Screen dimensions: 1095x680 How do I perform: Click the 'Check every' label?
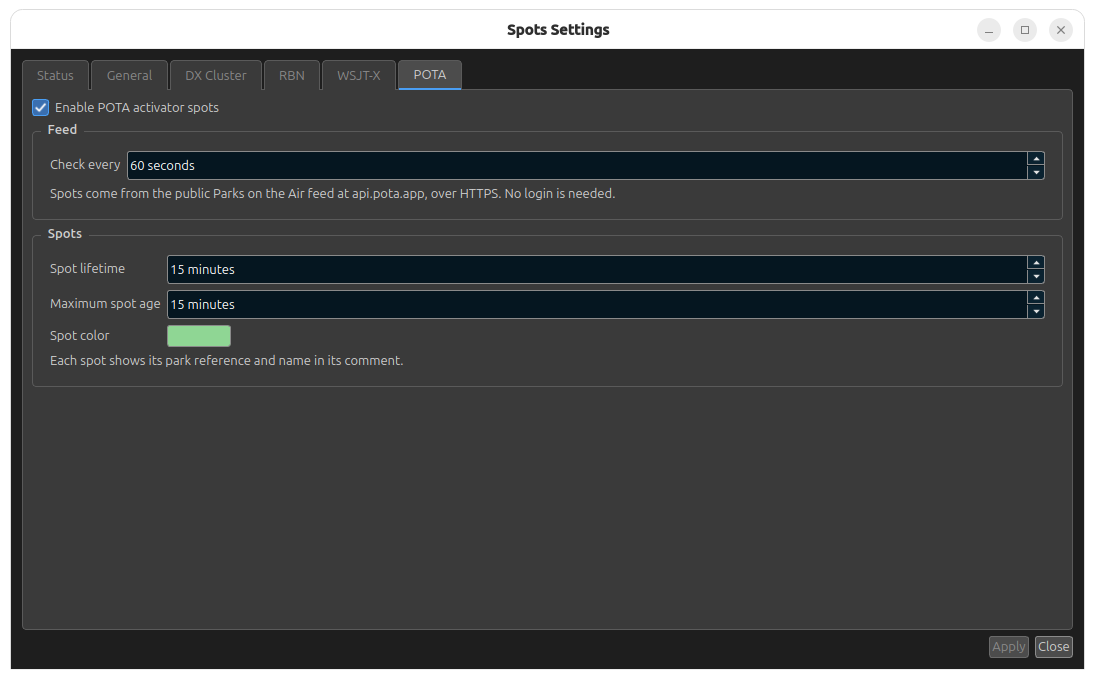[85, 165]
